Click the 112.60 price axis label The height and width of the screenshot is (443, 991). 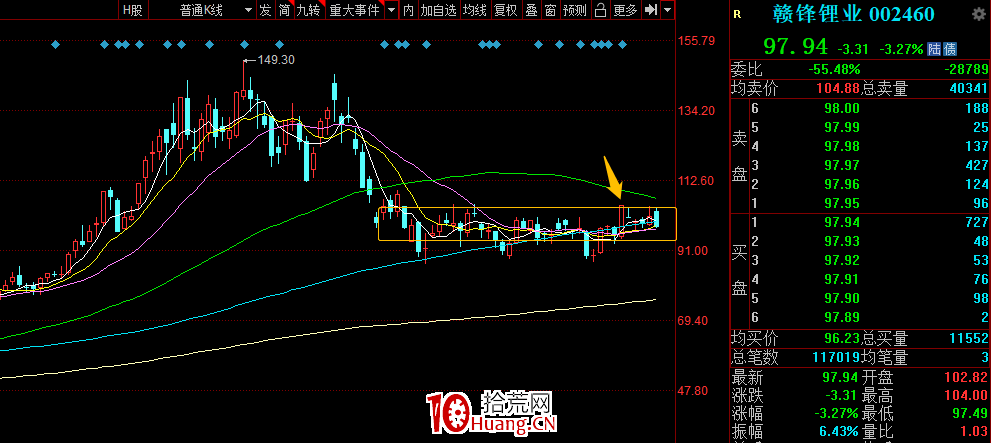click(697, 181)
